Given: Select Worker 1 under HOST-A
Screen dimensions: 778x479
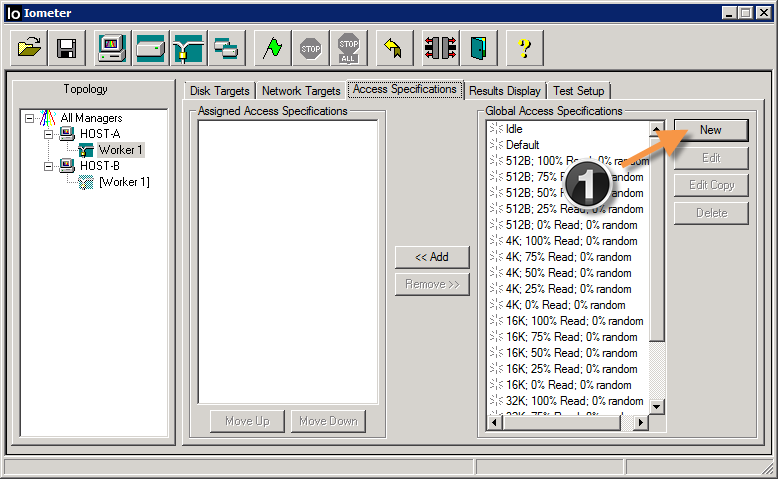Looking at the screenshot, I should 120,150.
